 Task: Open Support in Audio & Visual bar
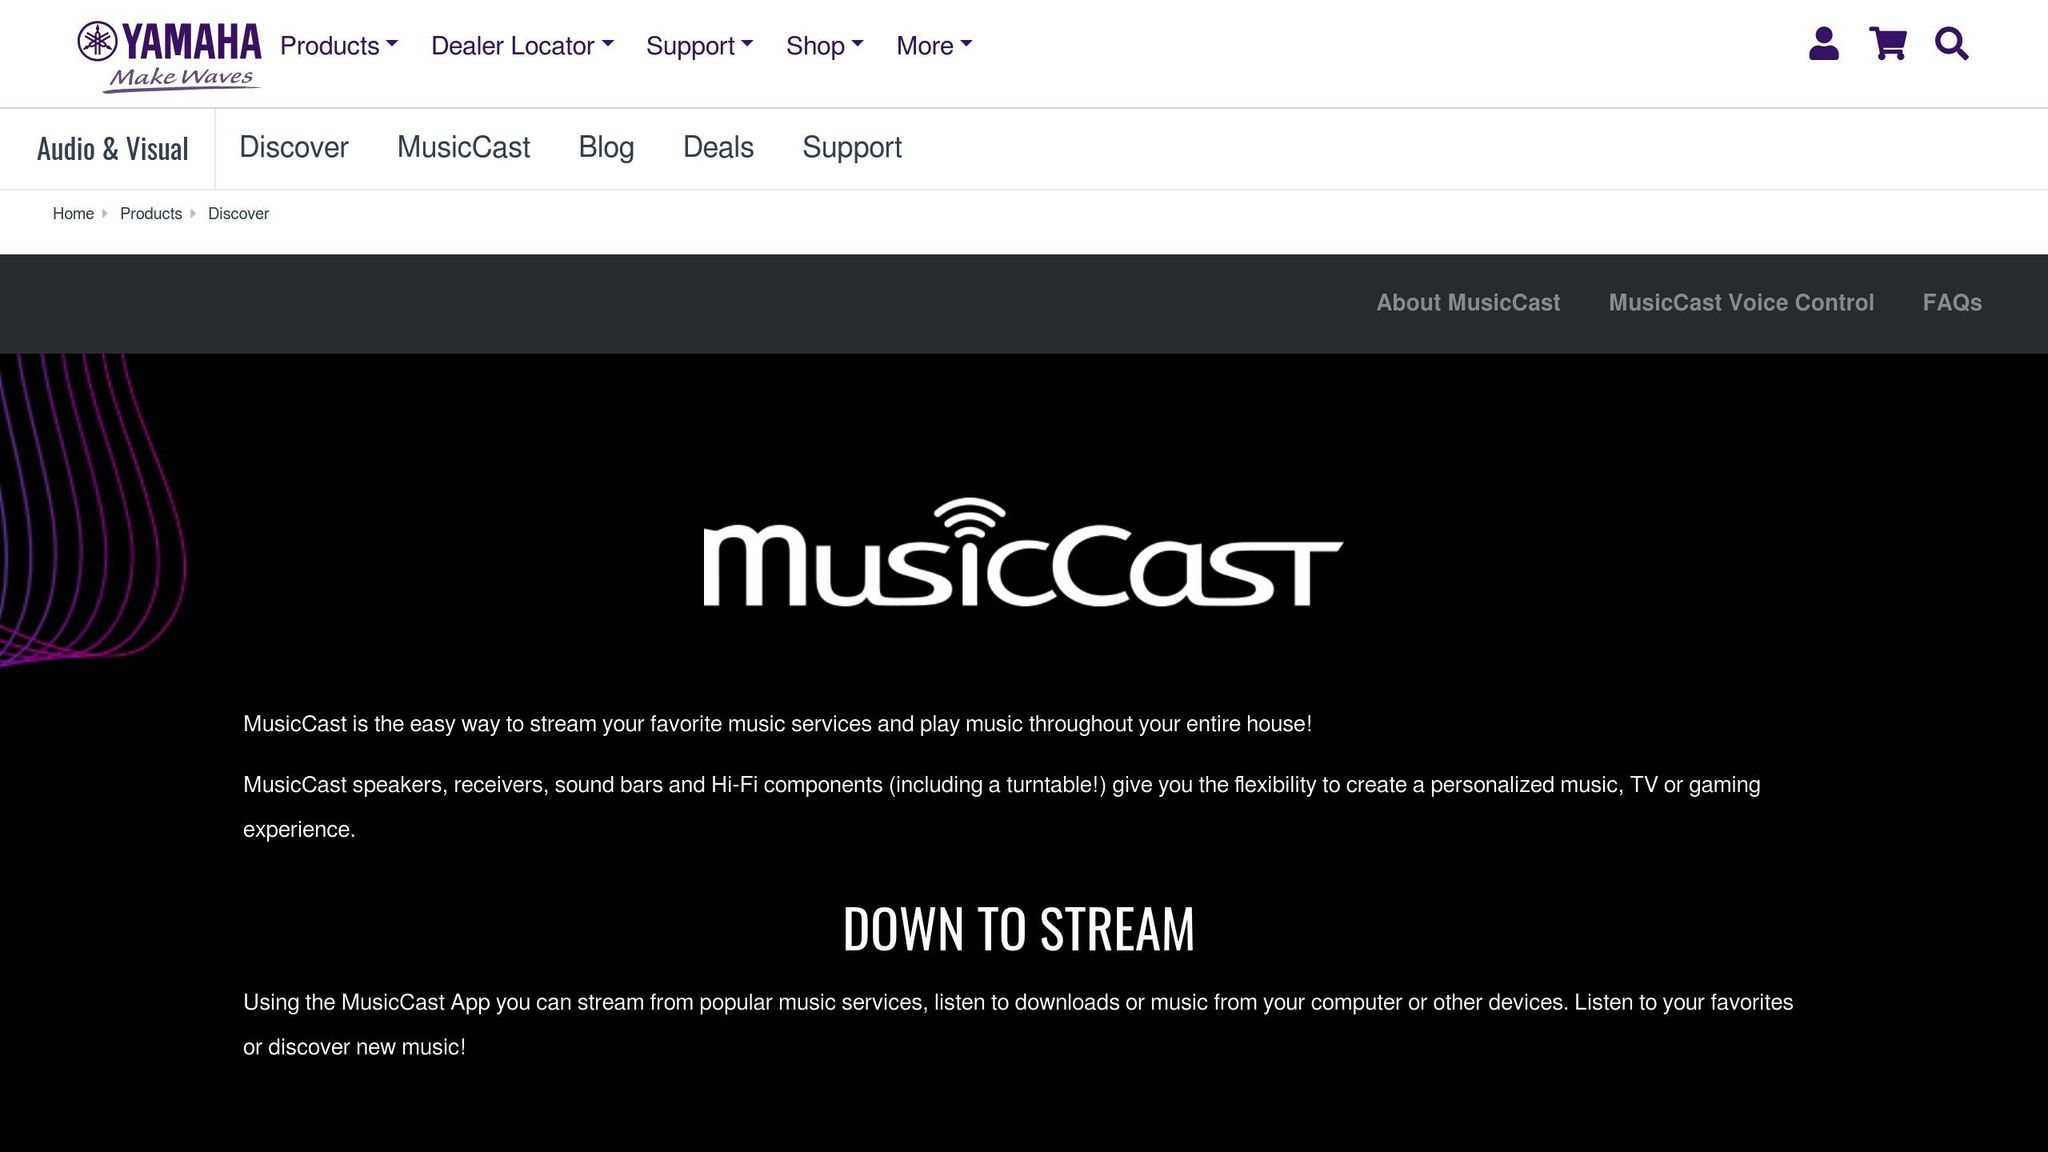[x=851, y=147]
